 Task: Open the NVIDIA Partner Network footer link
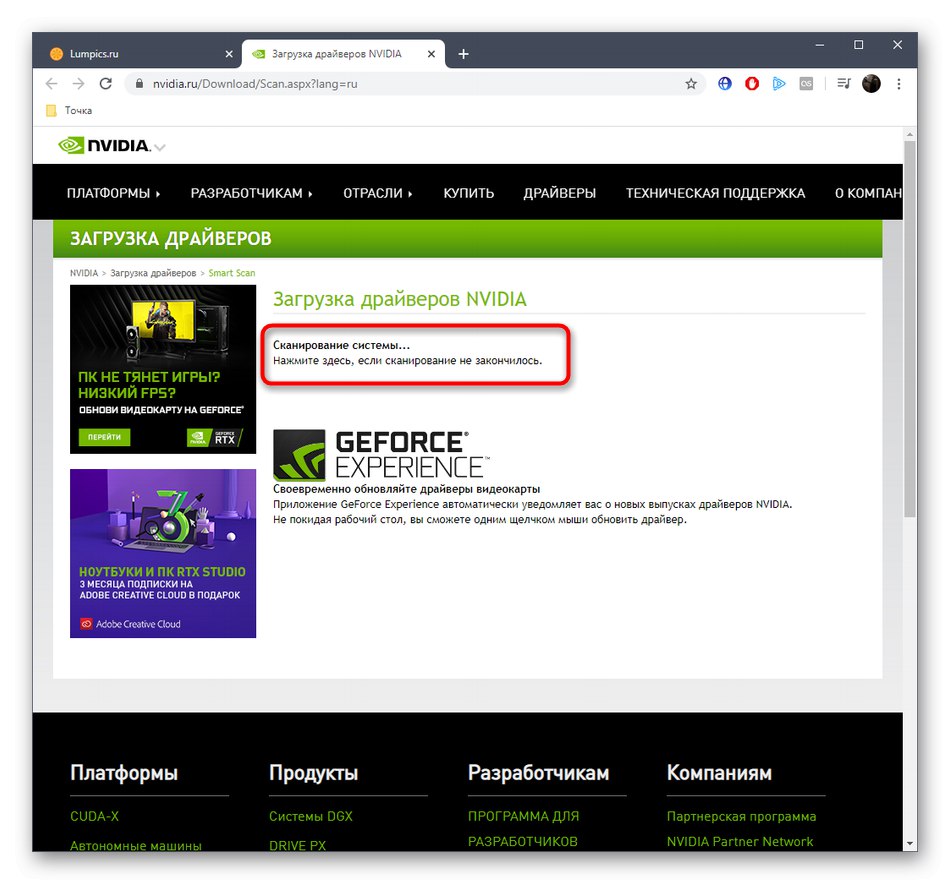pos(740,842)
